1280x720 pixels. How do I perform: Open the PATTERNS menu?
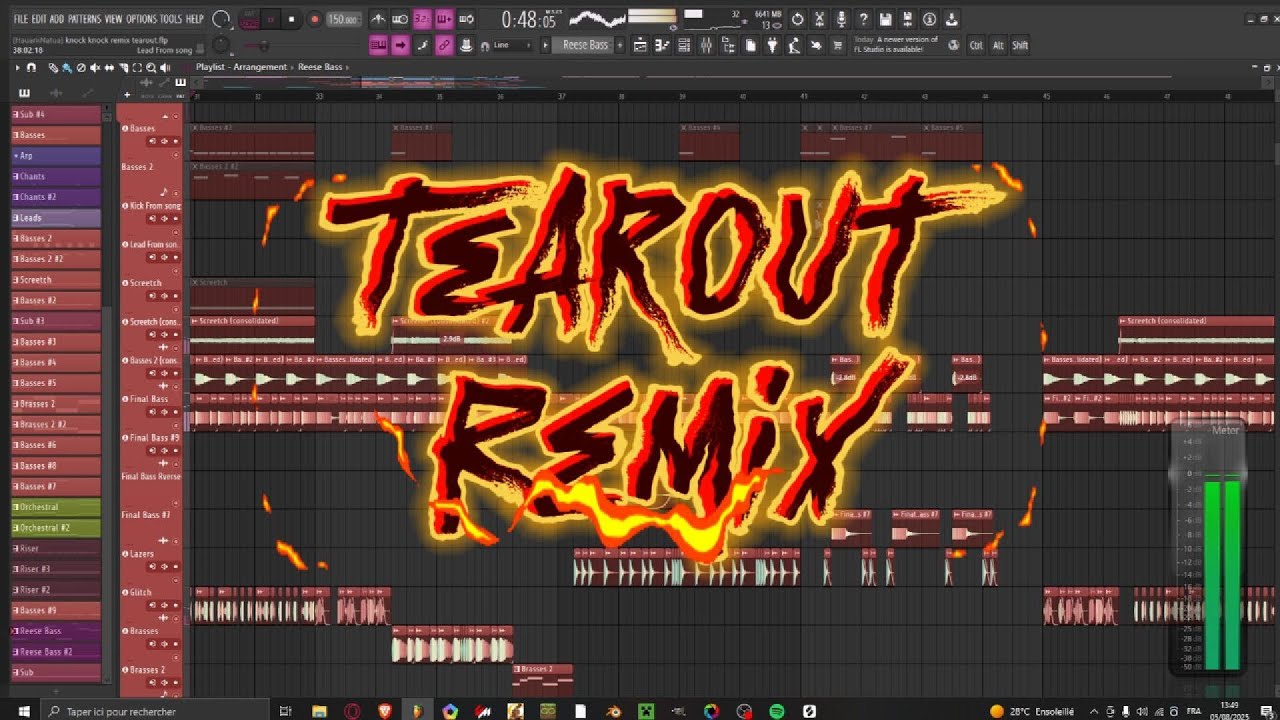(85, 19)
